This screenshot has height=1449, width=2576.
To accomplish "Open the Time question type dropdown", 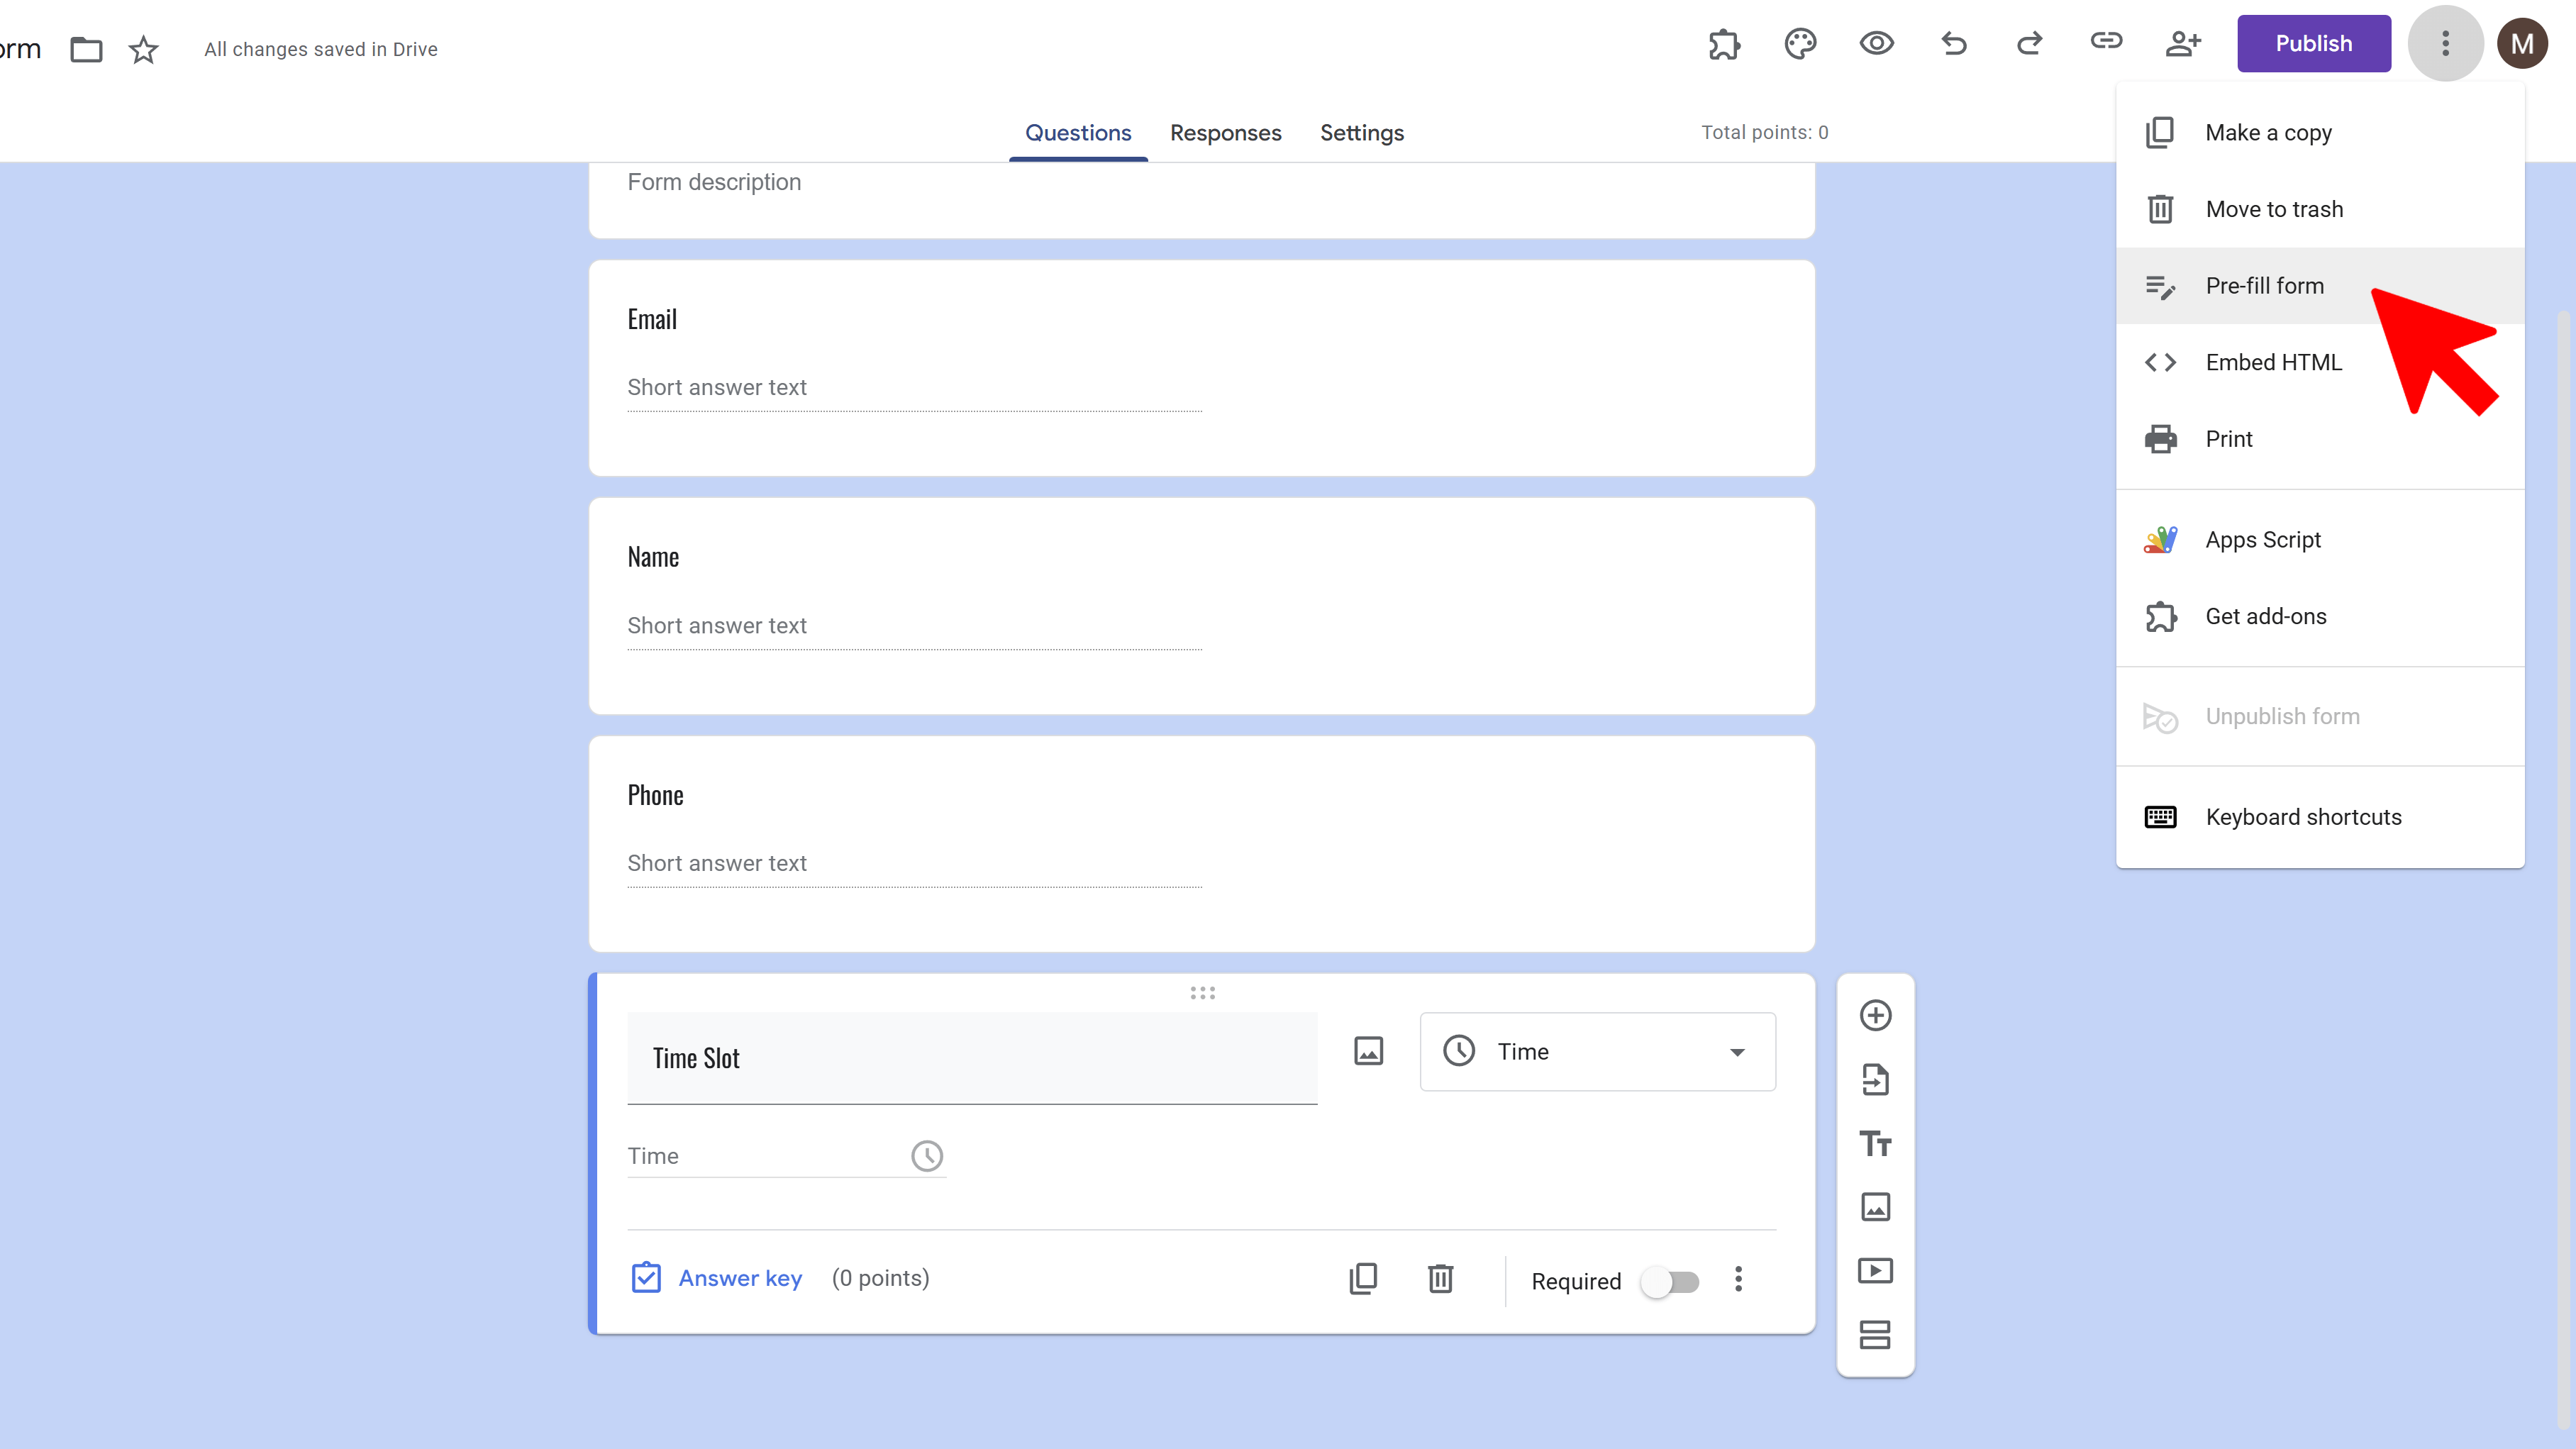I will 1597,1051.
